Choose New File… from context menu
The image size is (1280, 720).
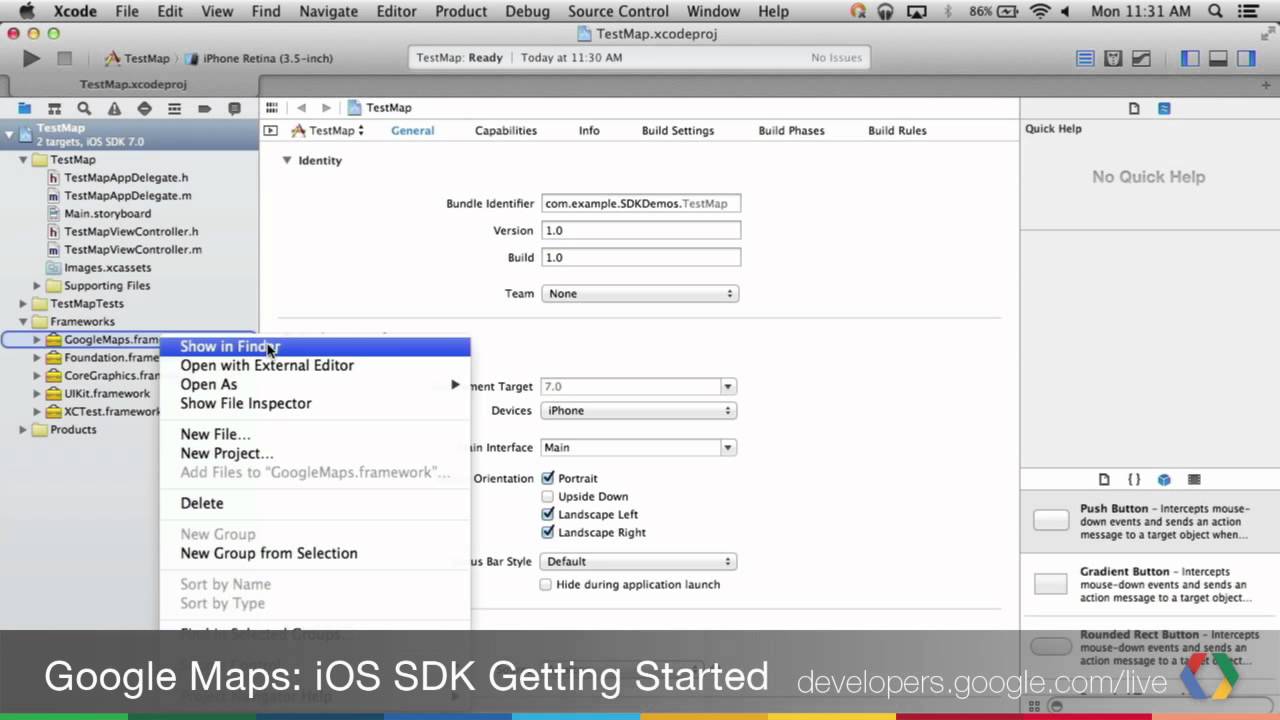point(315,434)
